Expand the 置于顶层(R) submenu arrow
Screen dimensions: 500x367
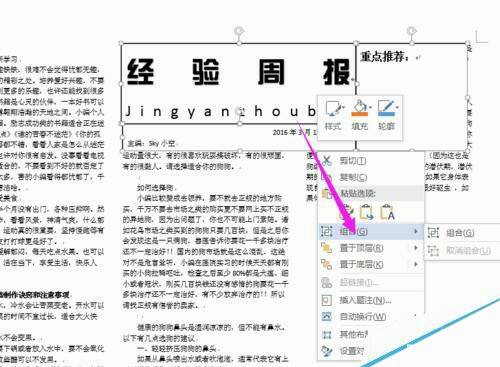click(416, 248)
